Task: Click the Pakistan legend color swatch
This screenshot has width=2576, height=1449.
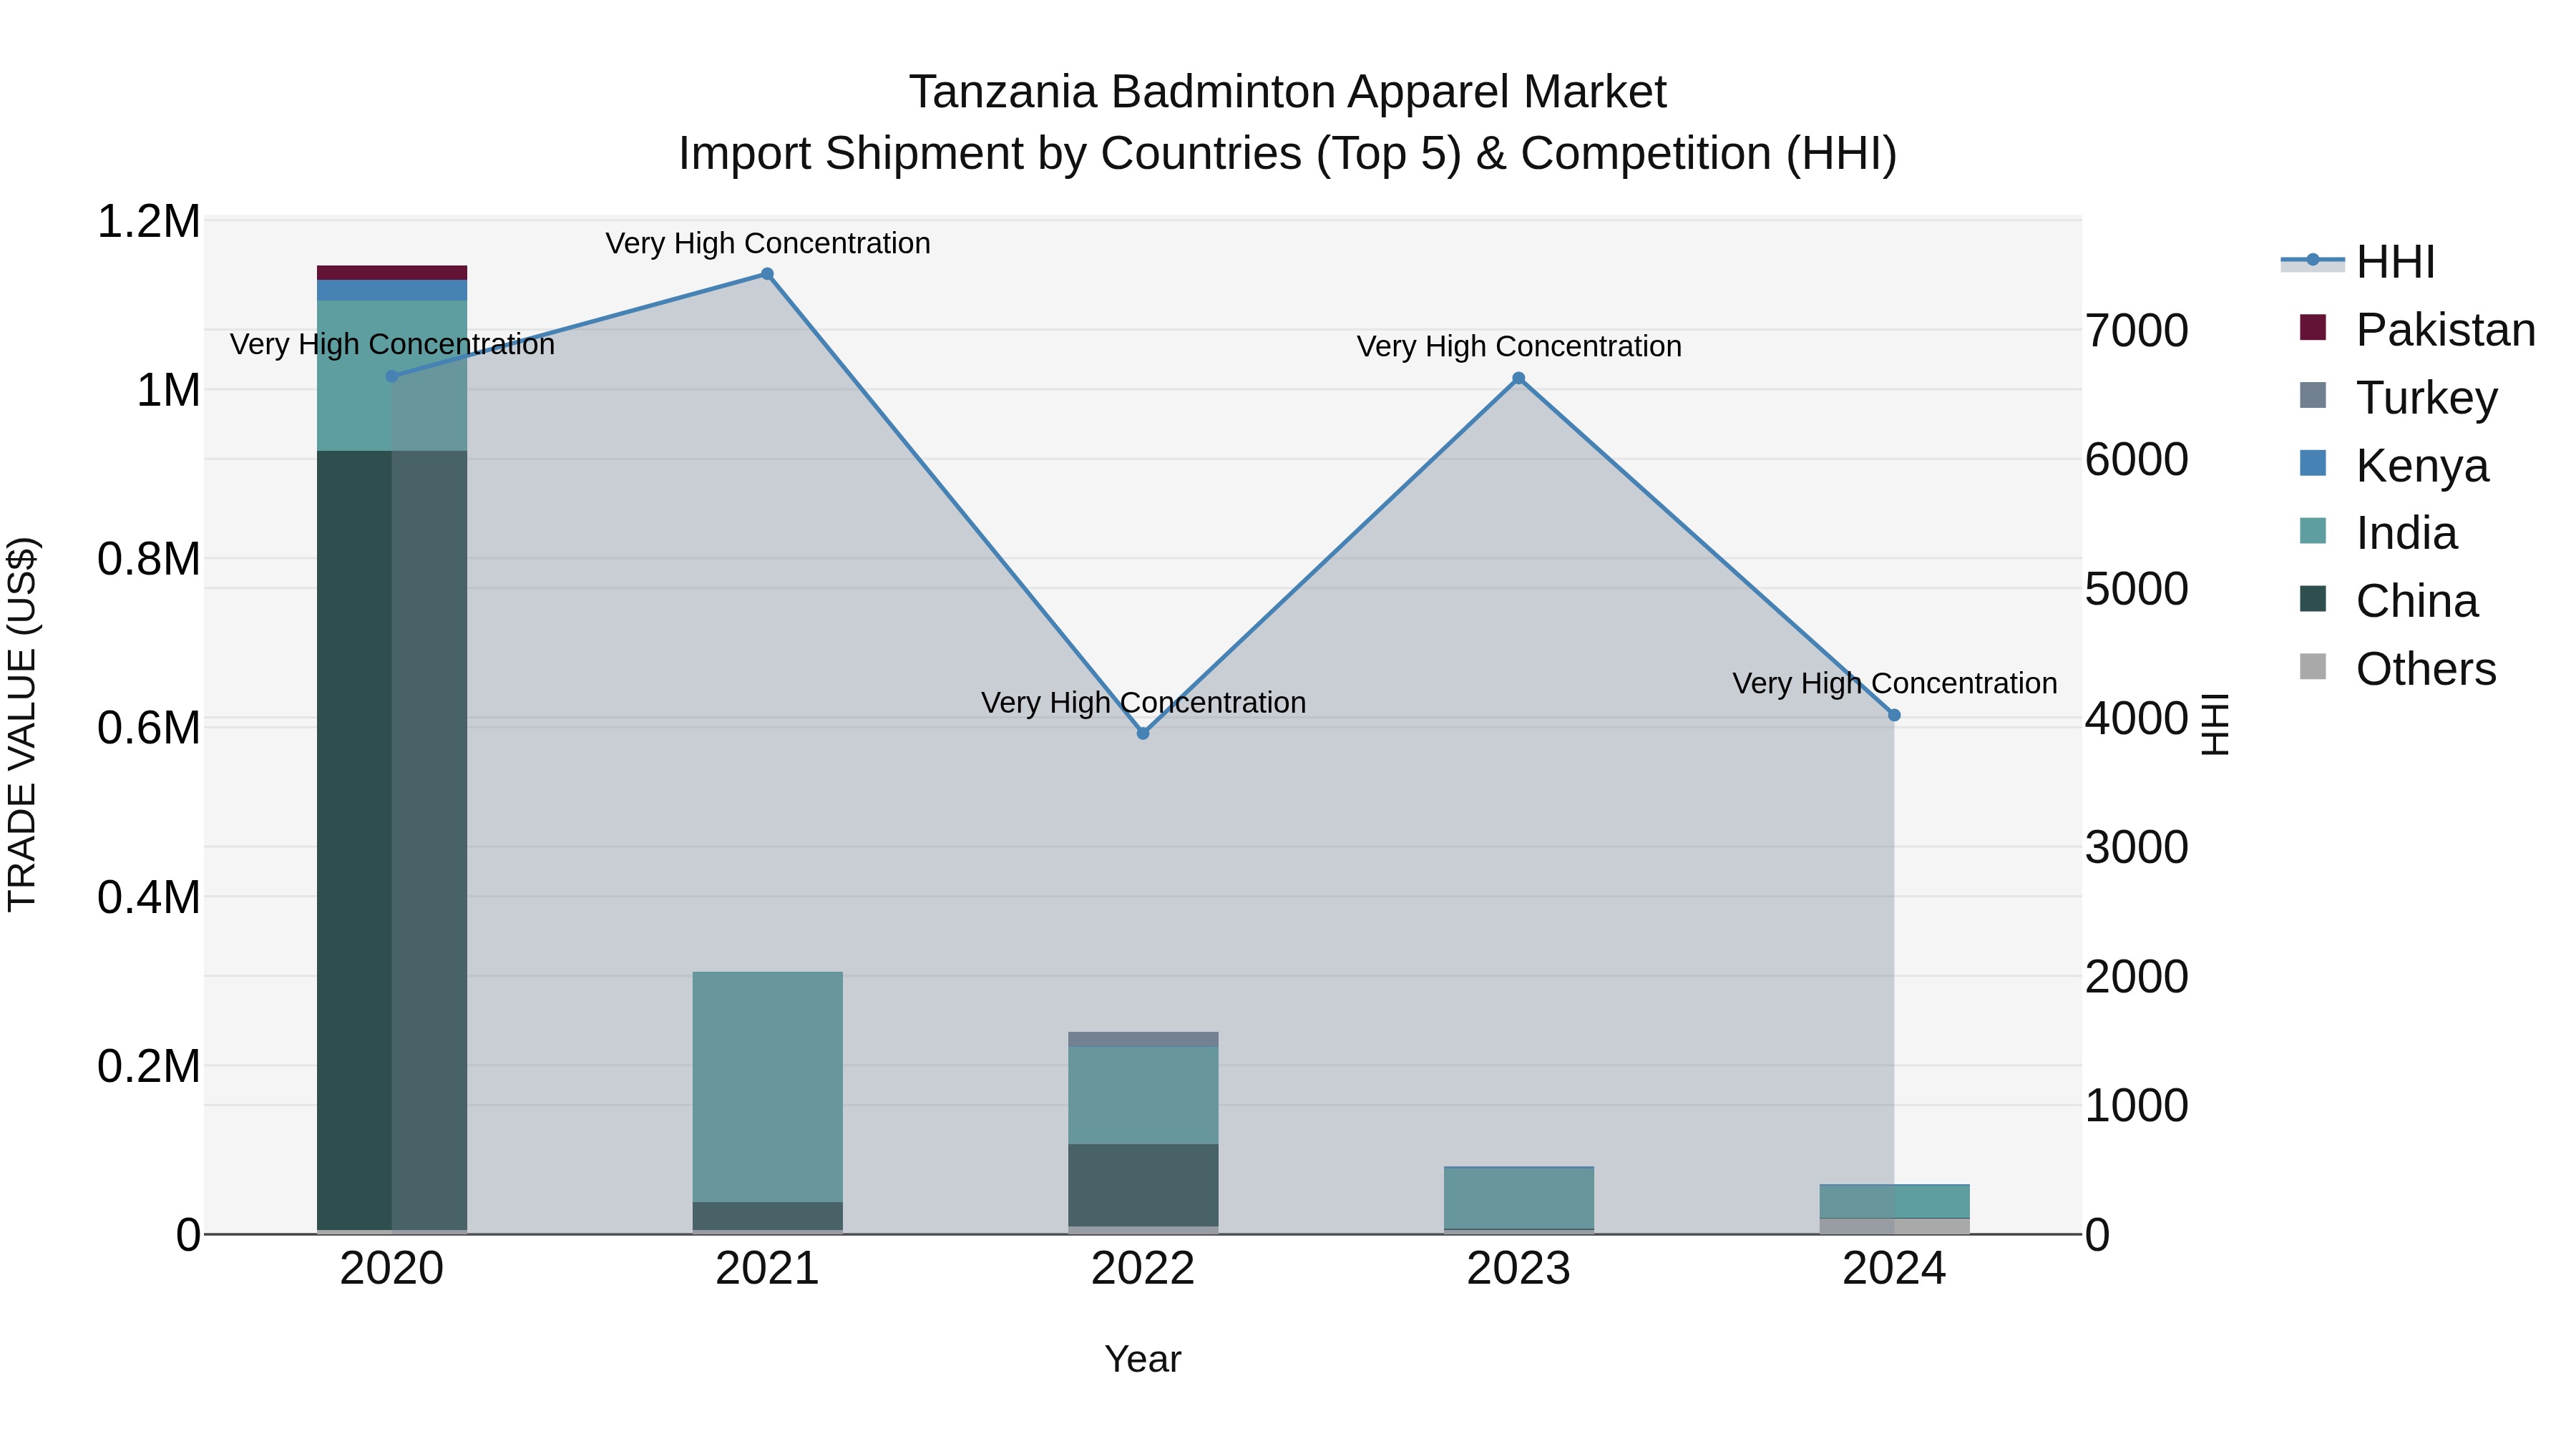Action: coord(2312,328)
